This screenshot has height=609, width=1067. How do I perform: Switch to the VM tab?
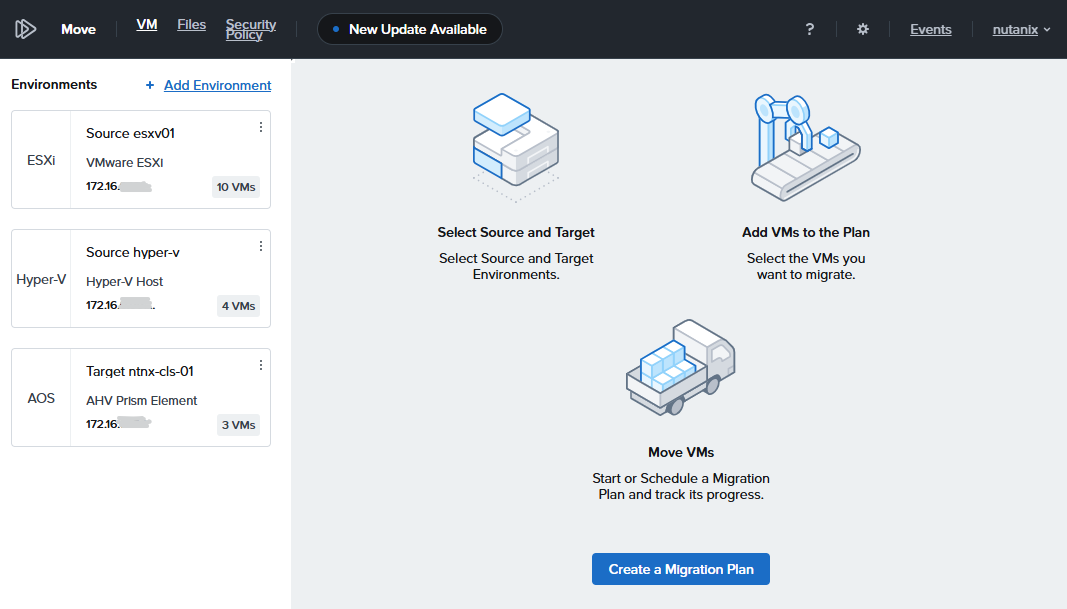tap(147, 24)
